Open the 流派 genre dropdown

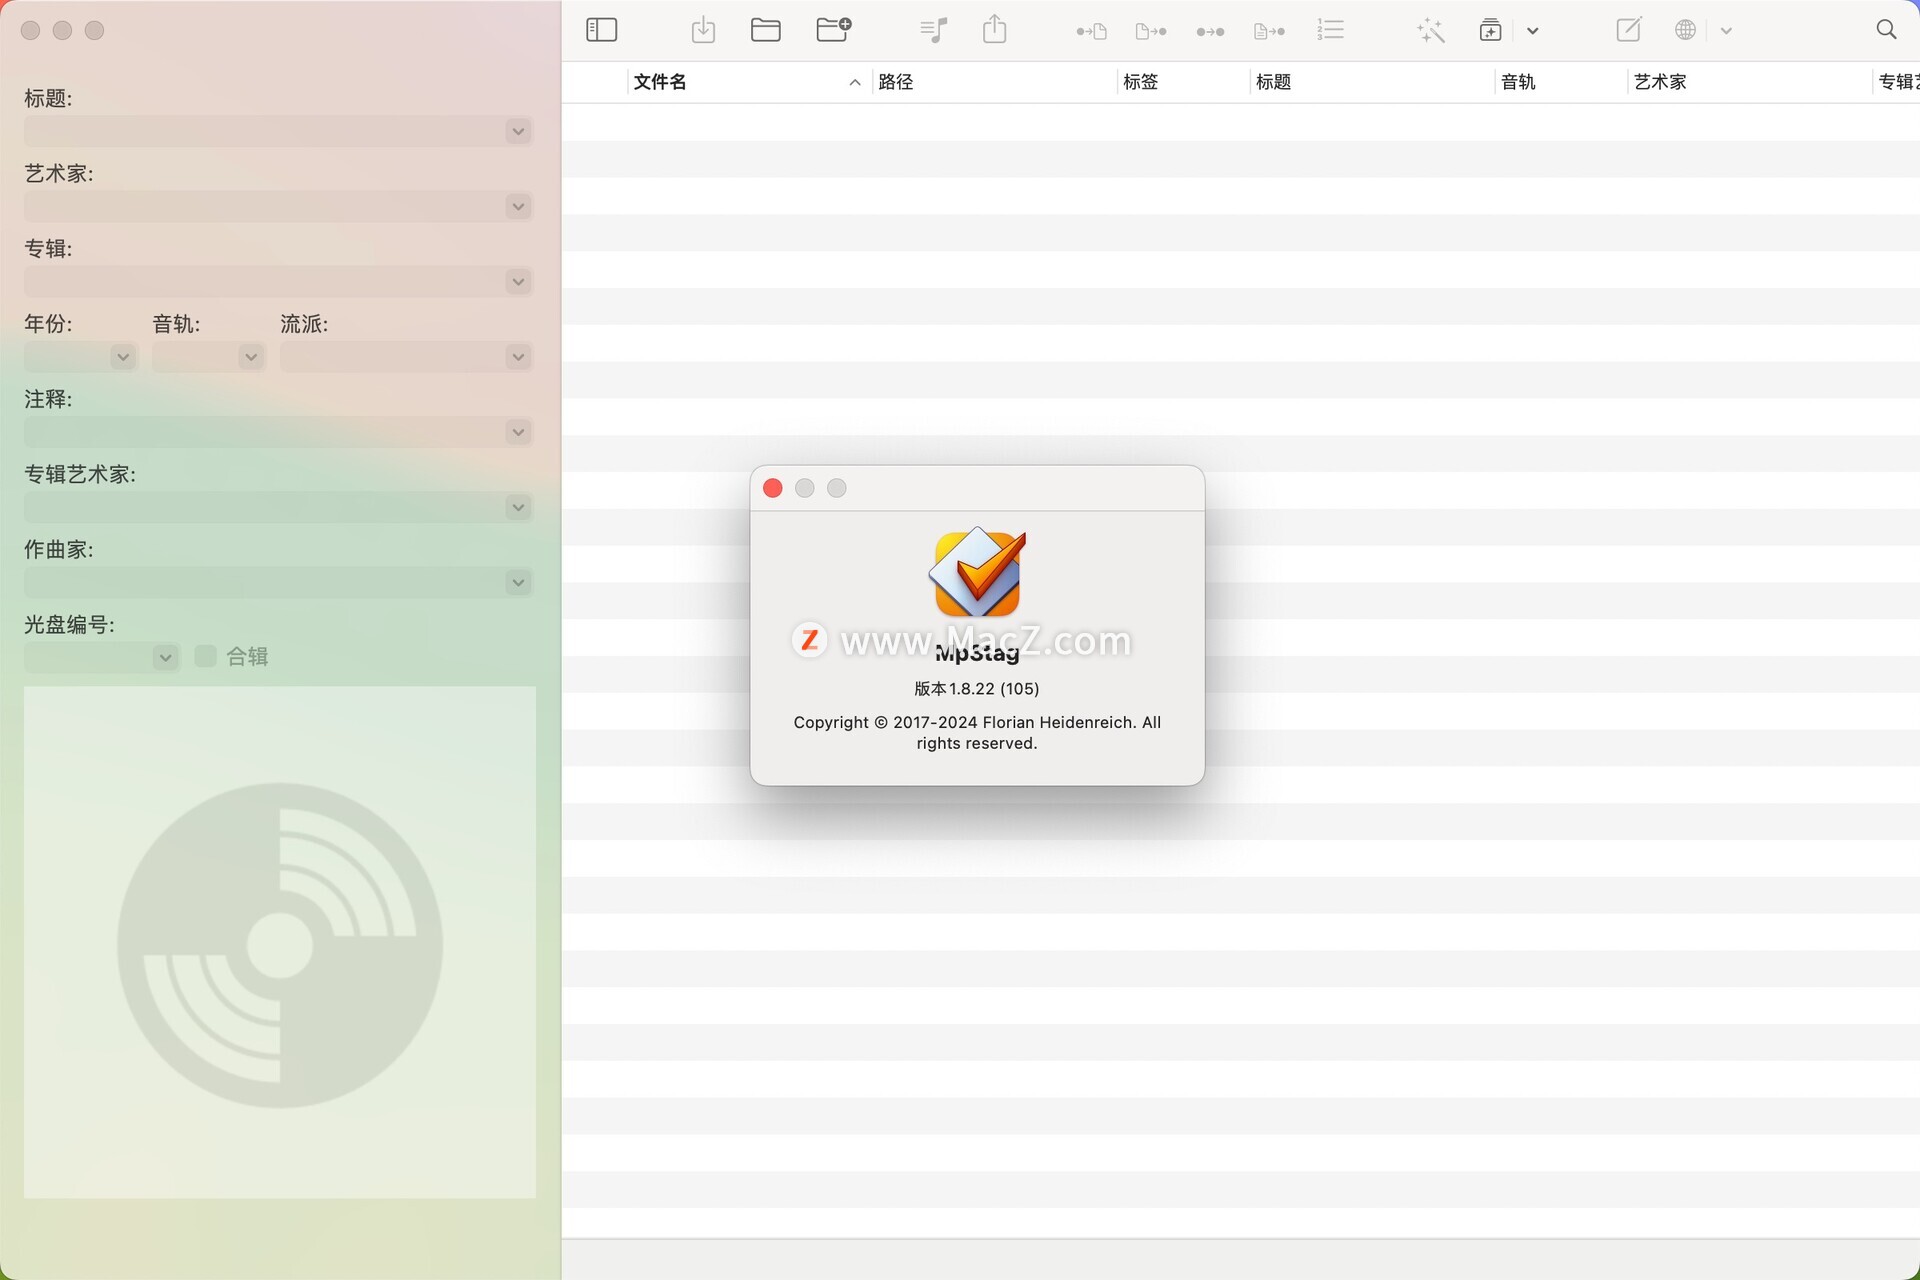[518, 357]
